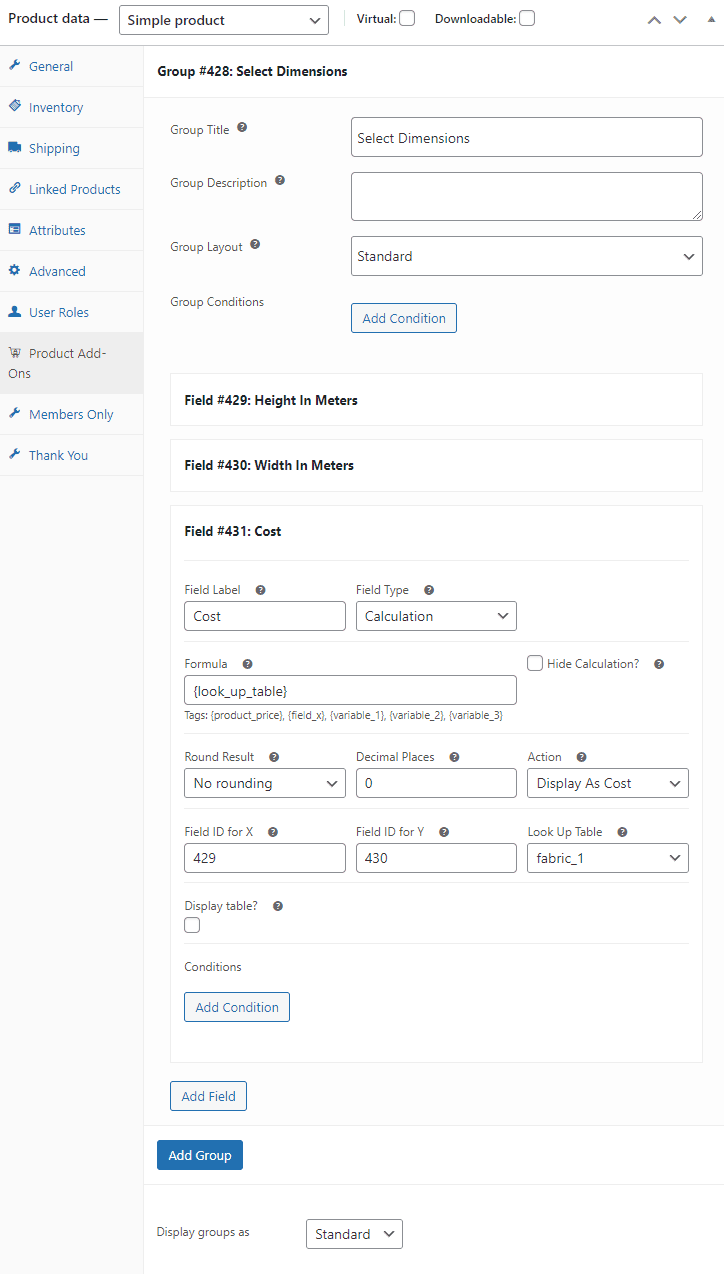Click the Shipping truck icon
The height and width of the screenshot is (1274, 724).
pos(16,148)
